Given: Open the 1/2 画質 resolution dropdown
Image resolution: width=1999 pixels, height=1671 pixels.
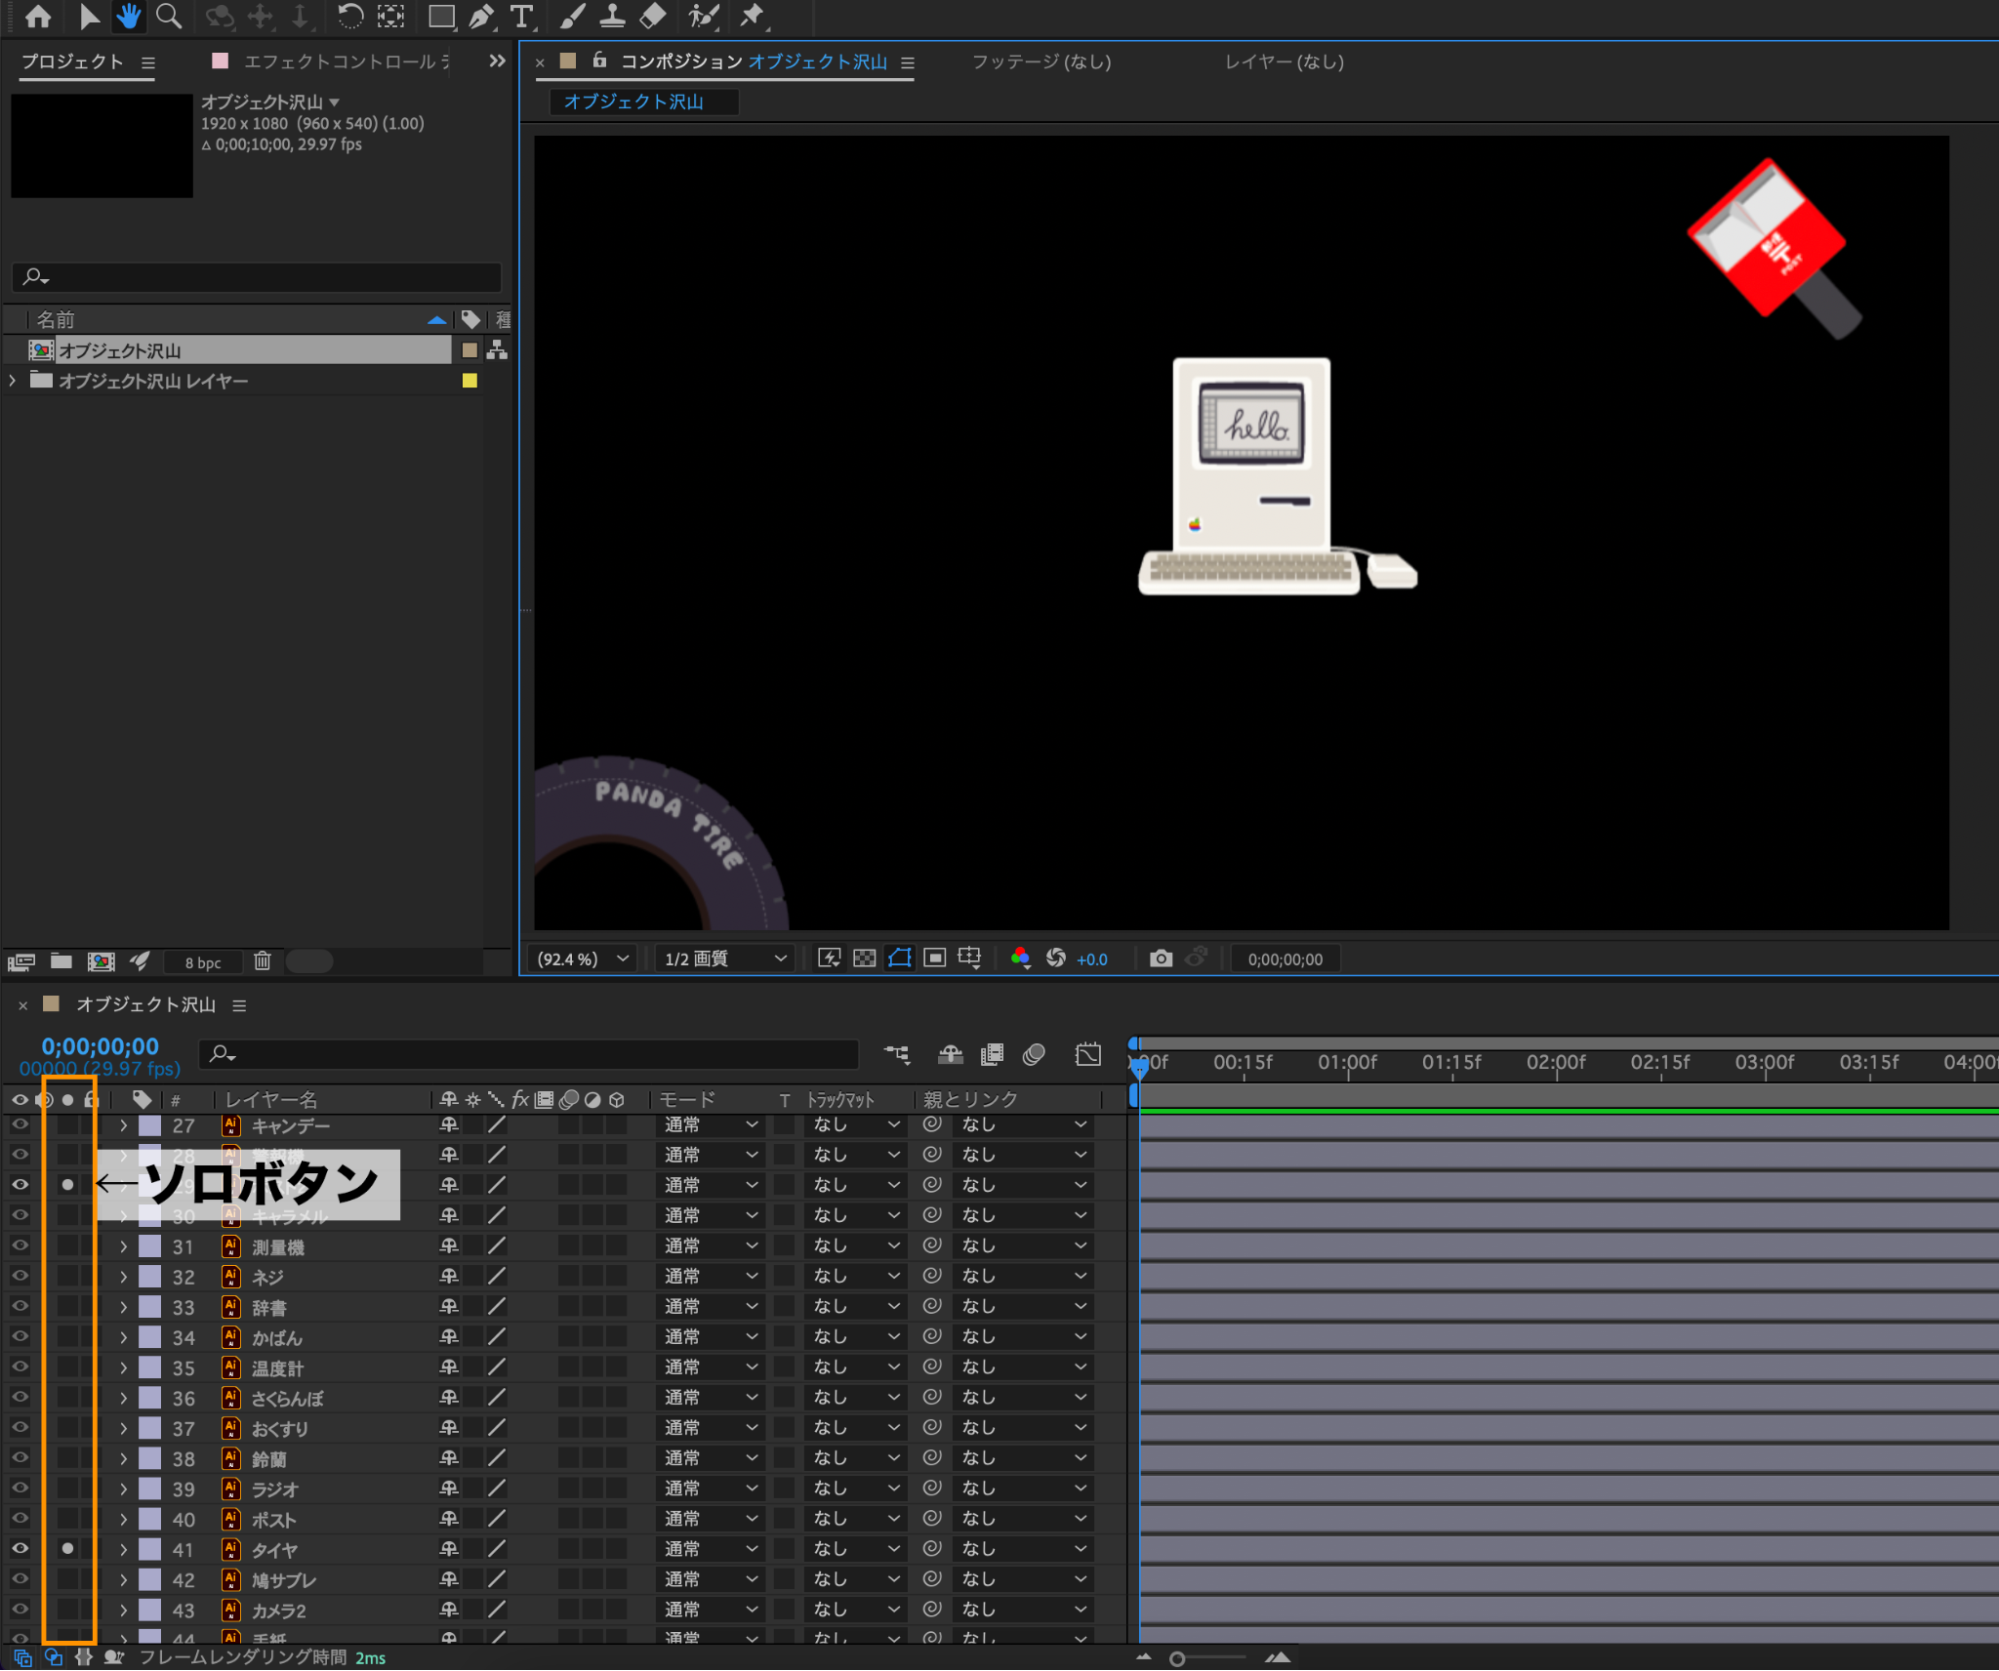Looking at the screenshot, I should pyautogui.click(x=725, y=959).
